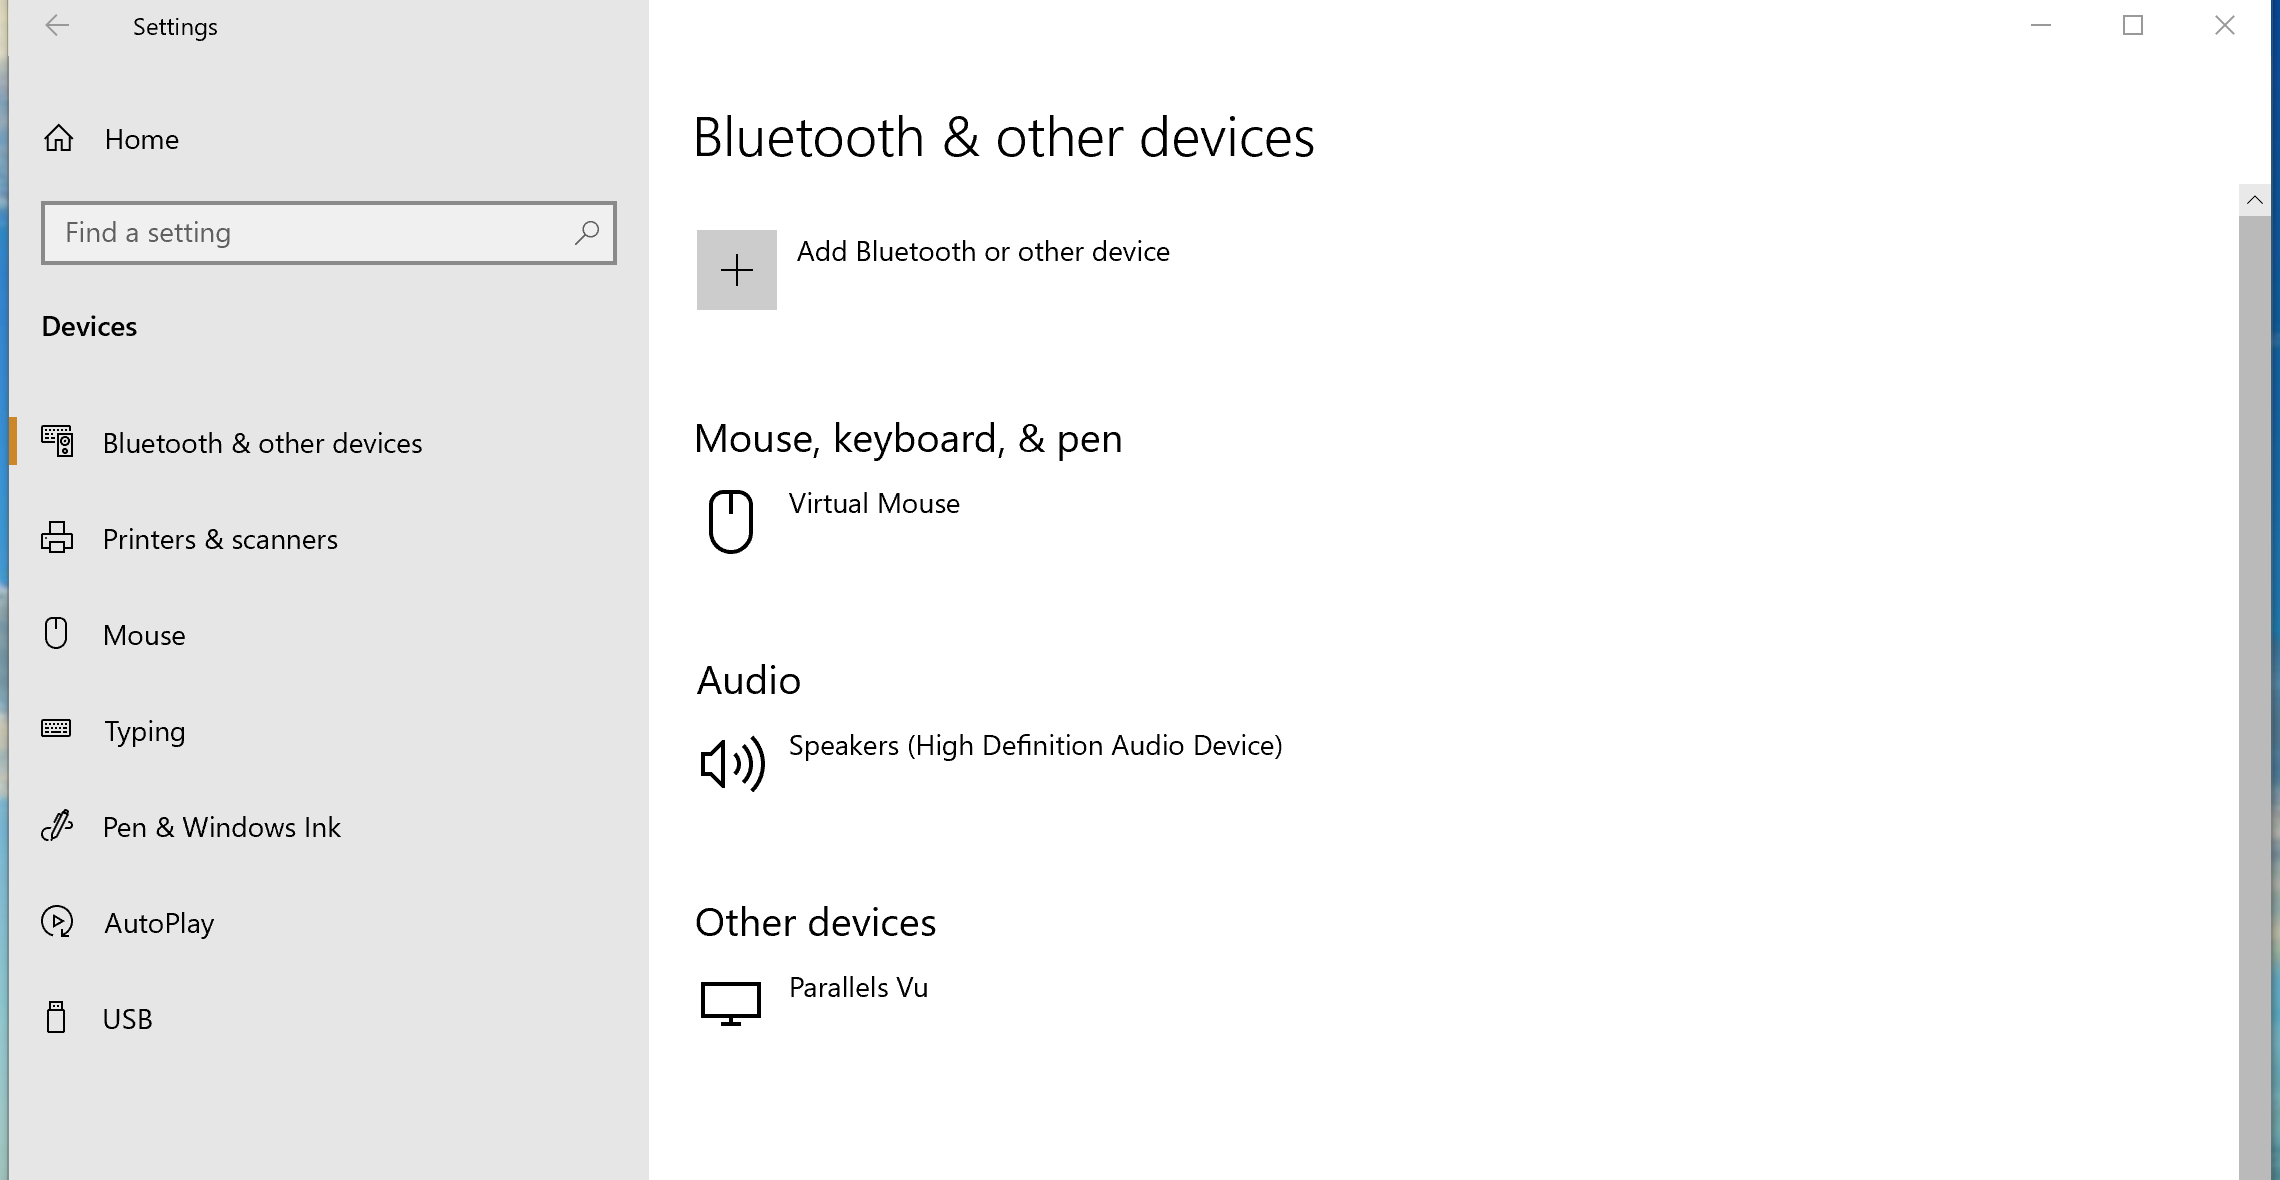Viewport: 2280px width, 1180px height.
Task: Open the Mouse settings page
Action: (x=144, y=635)
